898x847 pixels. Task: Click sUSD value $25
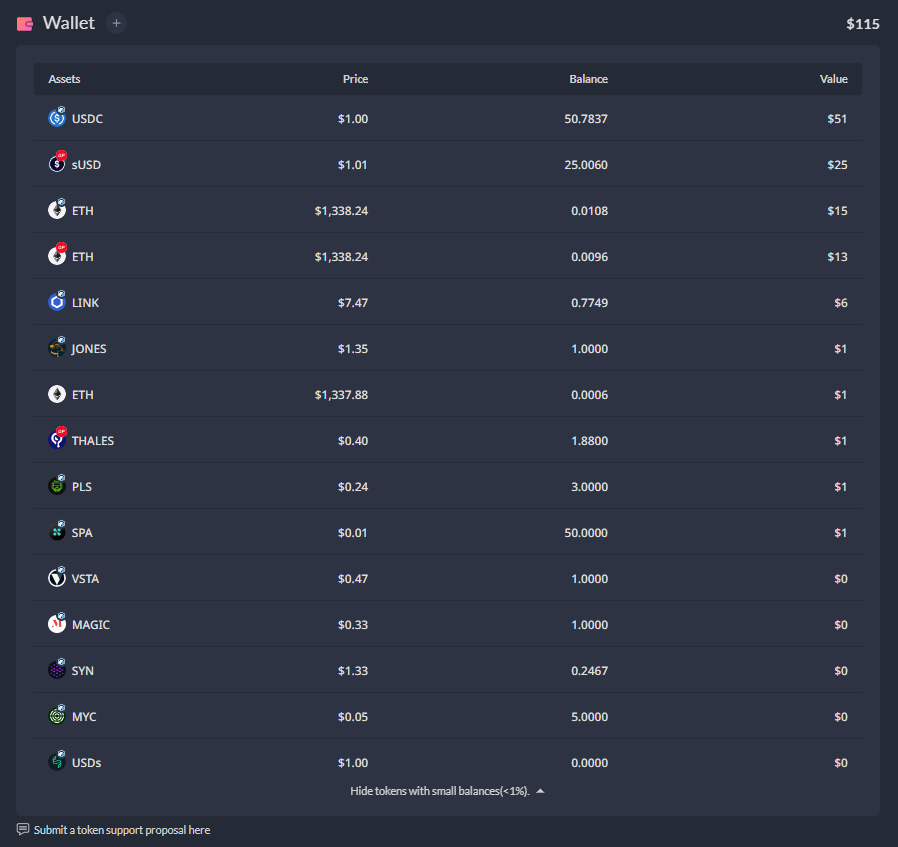[x=837, y=165]
